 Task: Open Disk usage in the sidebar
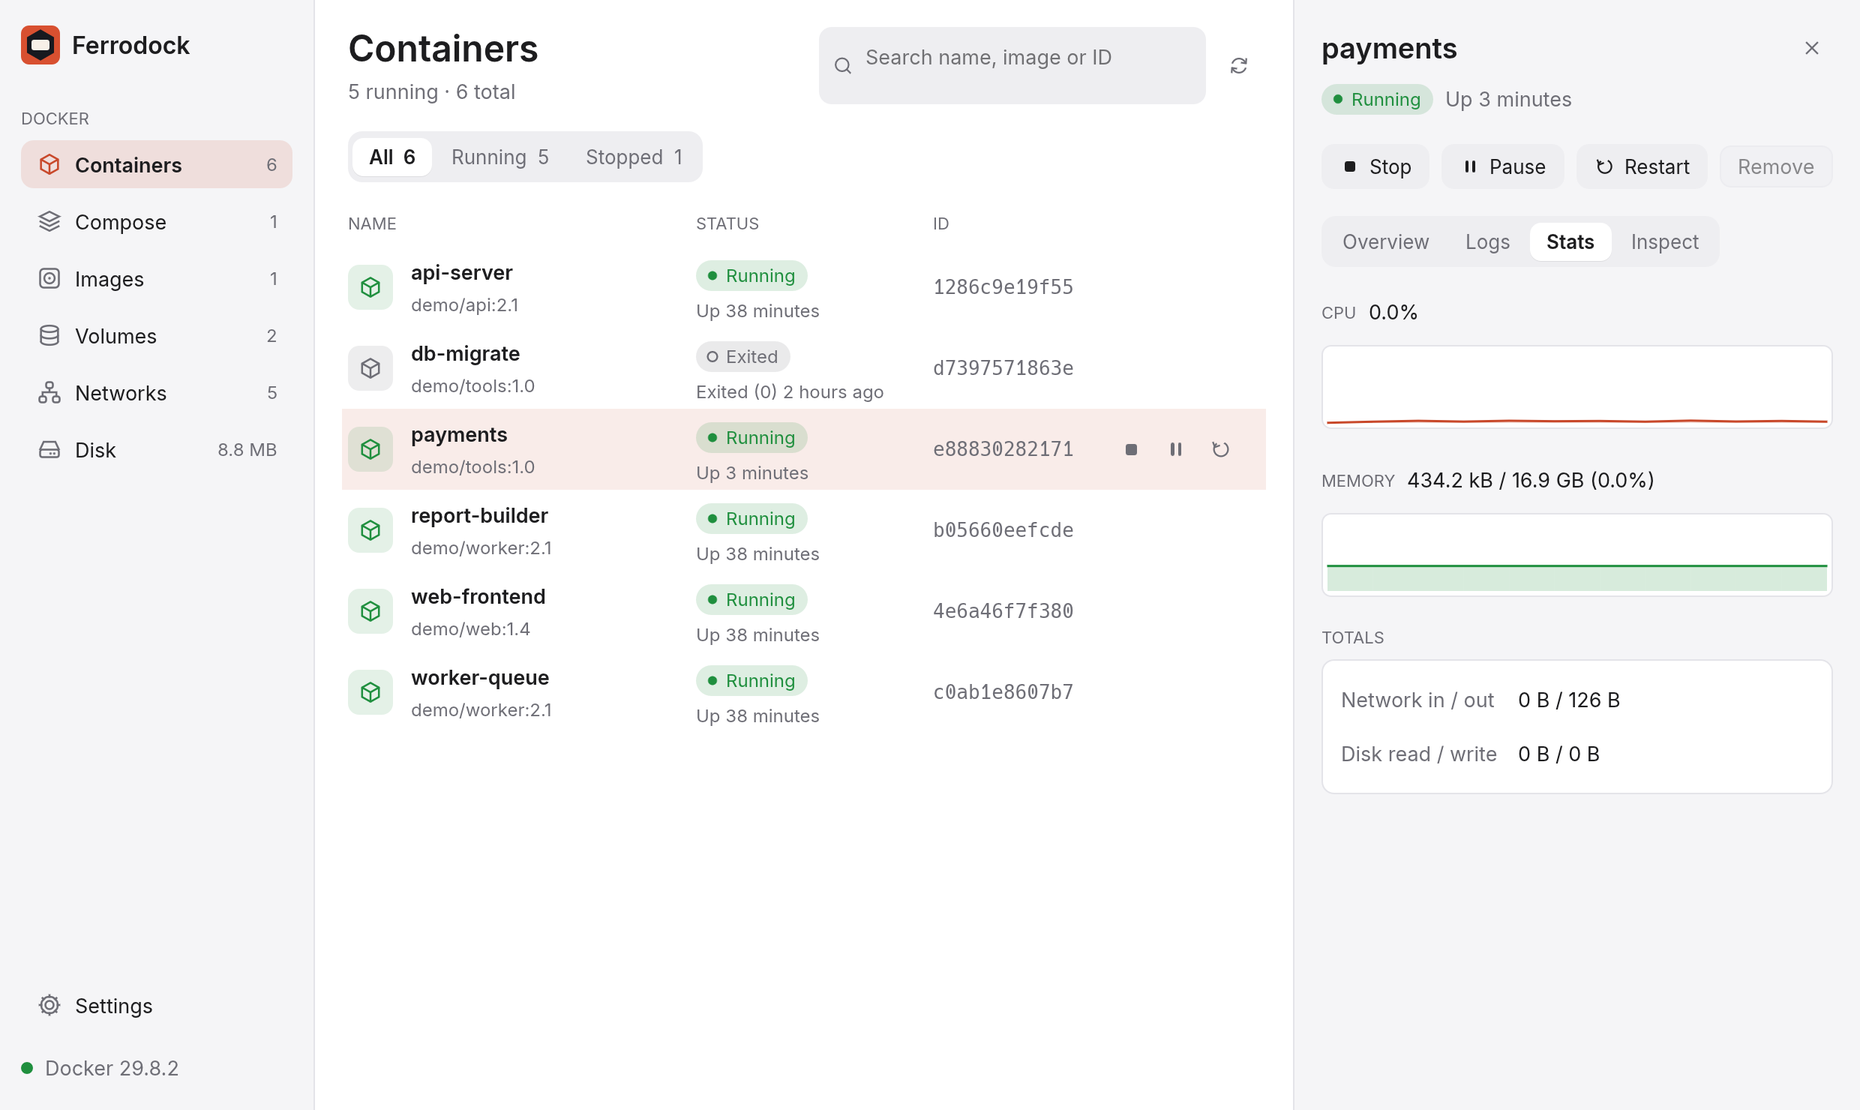(156, 450)
